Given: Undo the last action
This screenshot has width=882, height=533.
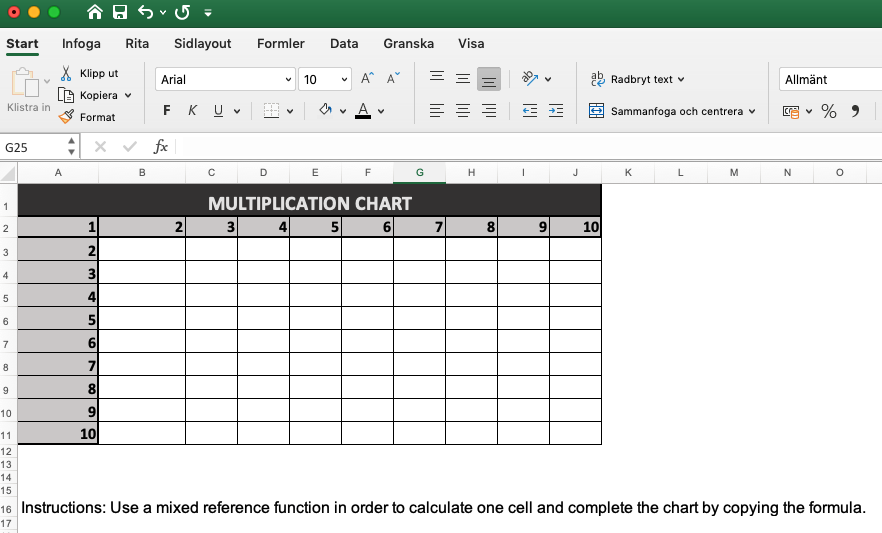Looking at the screenshot, I should click(145, 12).
